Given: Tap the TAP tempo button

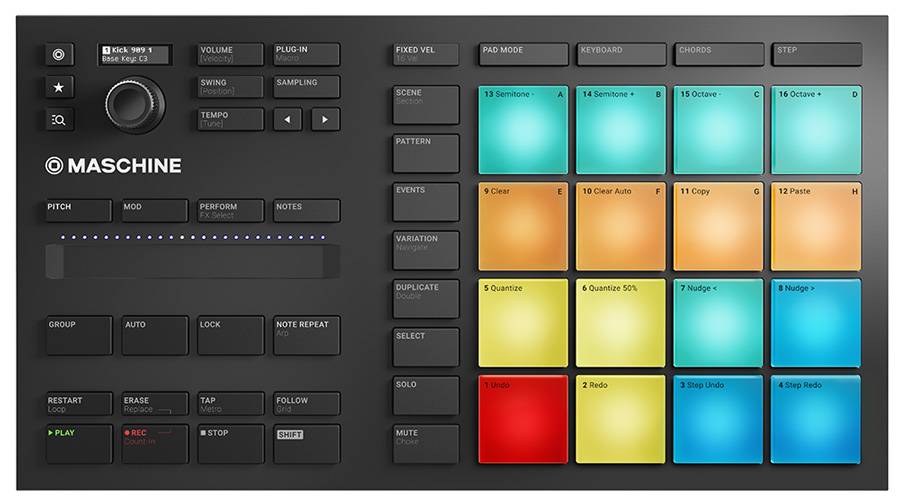Looking at the screenshot, I should coord(231,404).
